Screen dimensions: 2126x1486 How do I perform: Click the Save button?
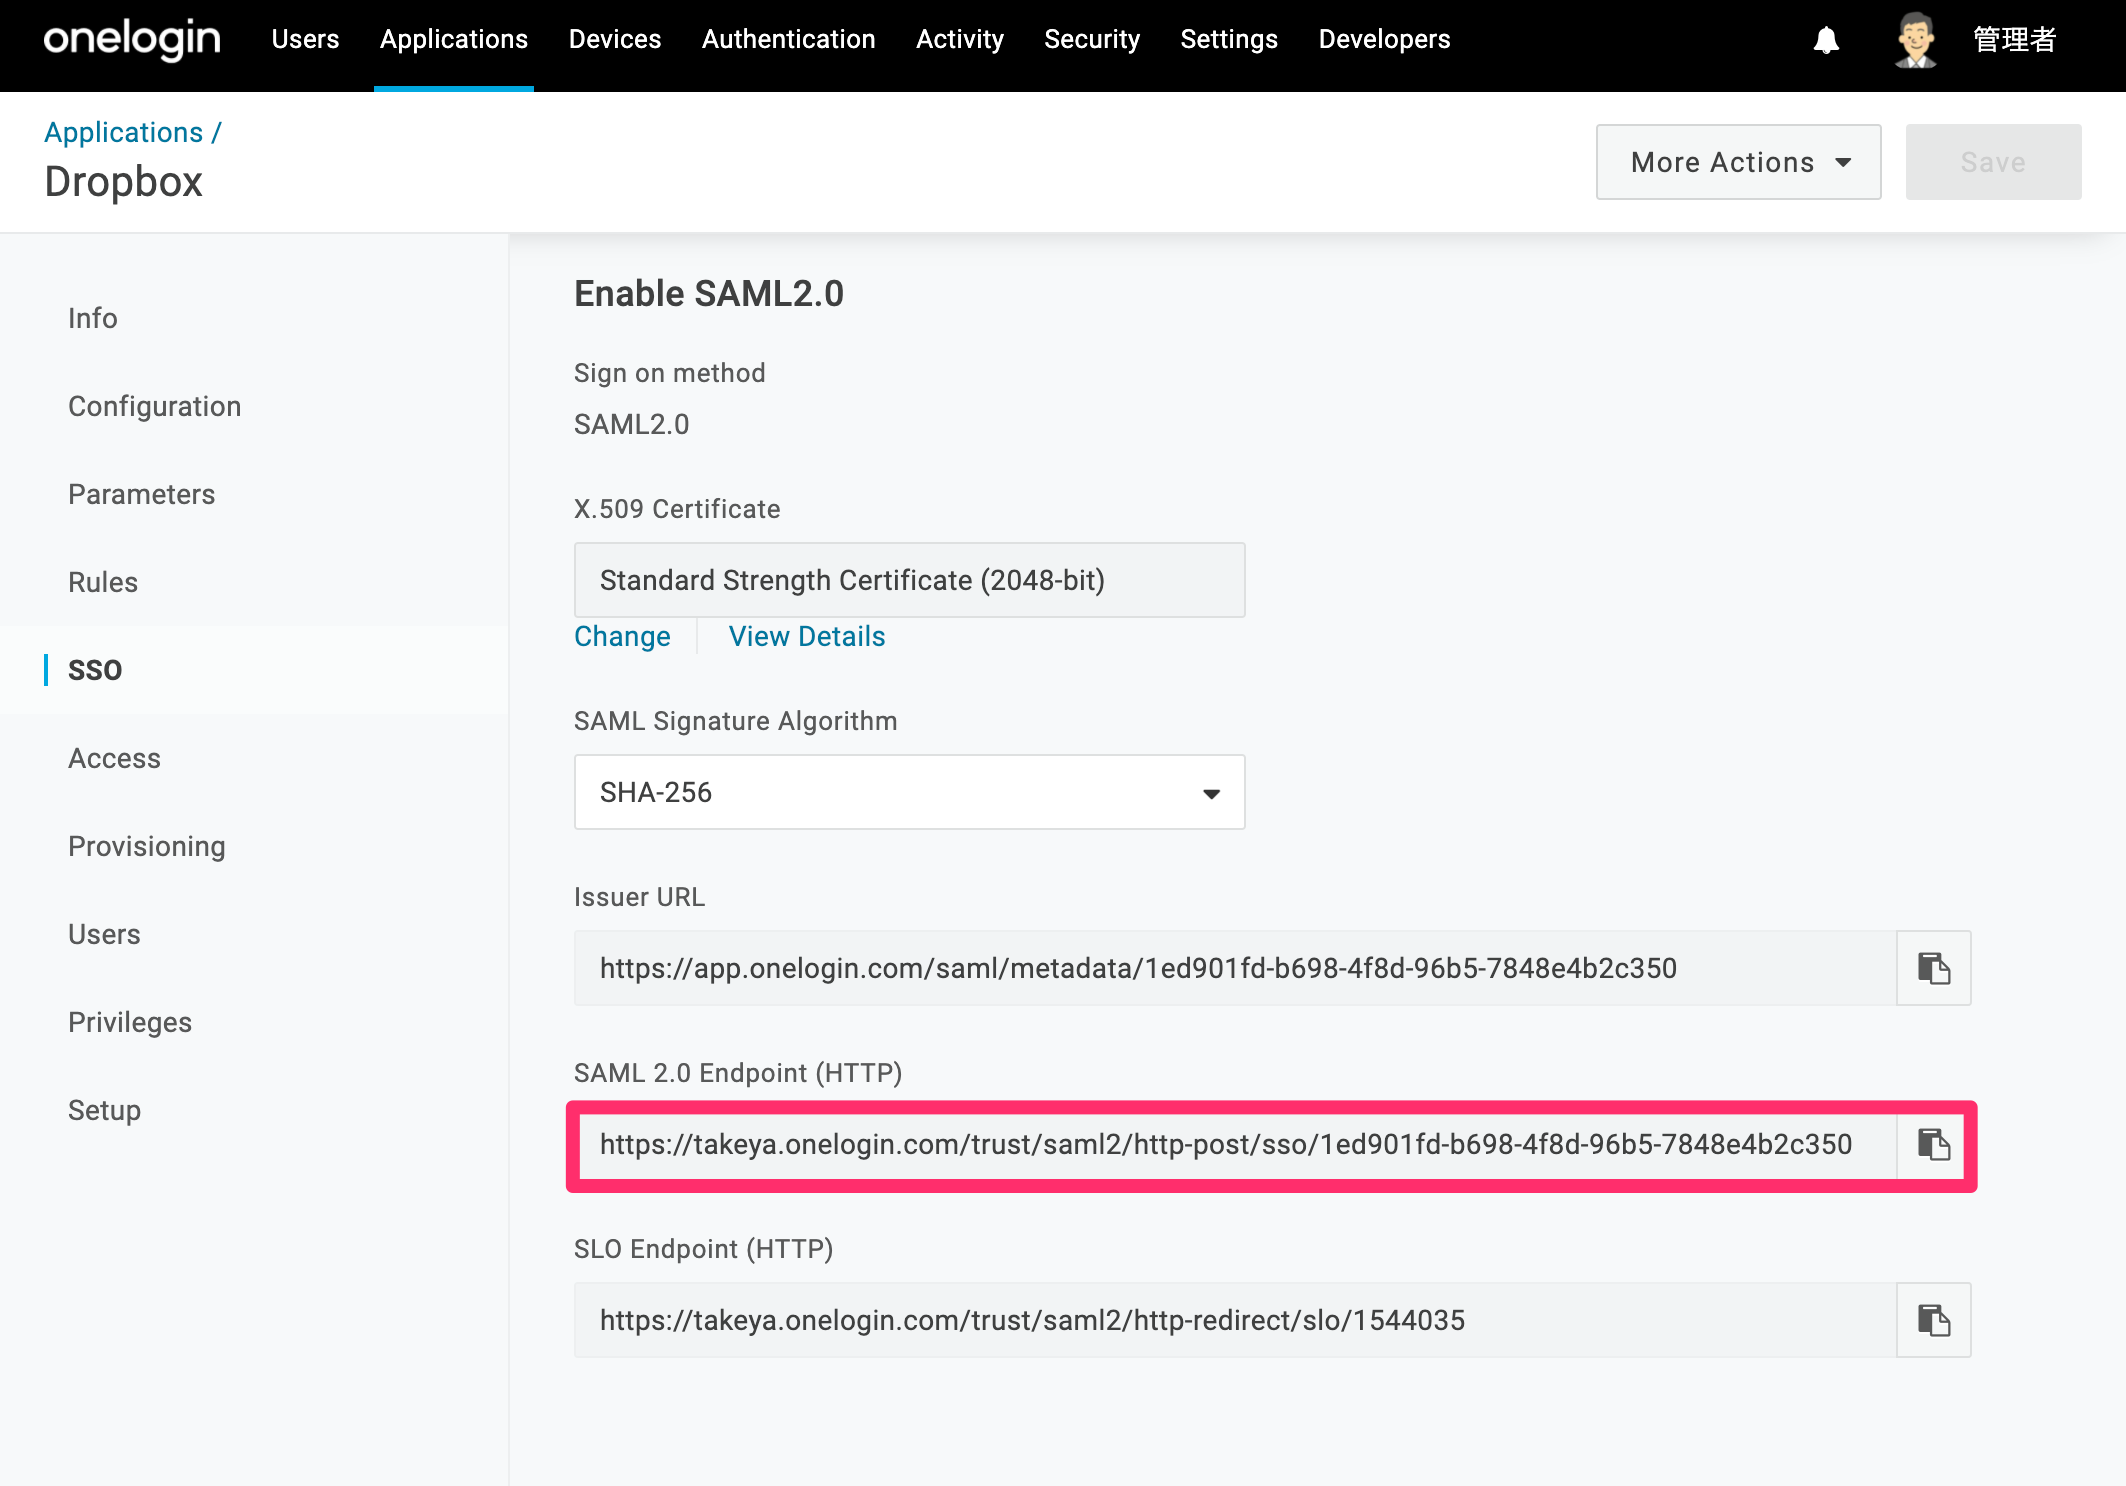[x=1993, y=162]
